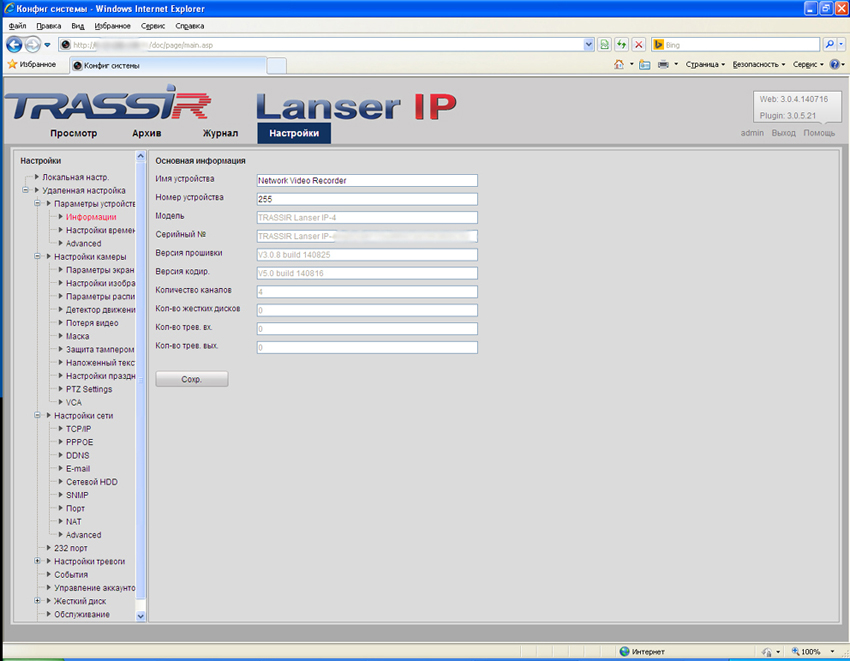Expand the Настройки тревоги tree node
The height and width of the screenshot is (661, 850).
coord(37,561)
